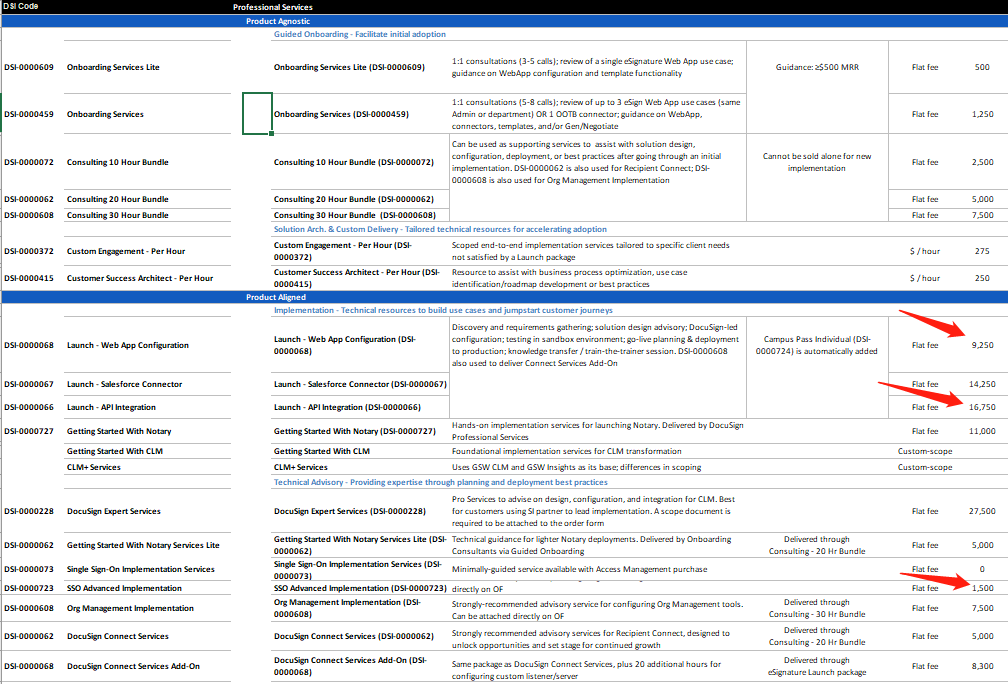The height and width of the screenshot is (684, 1008).
Task: Click the 'Delivered through eSignature Launch package' cell
Action: tap(817, 667)
